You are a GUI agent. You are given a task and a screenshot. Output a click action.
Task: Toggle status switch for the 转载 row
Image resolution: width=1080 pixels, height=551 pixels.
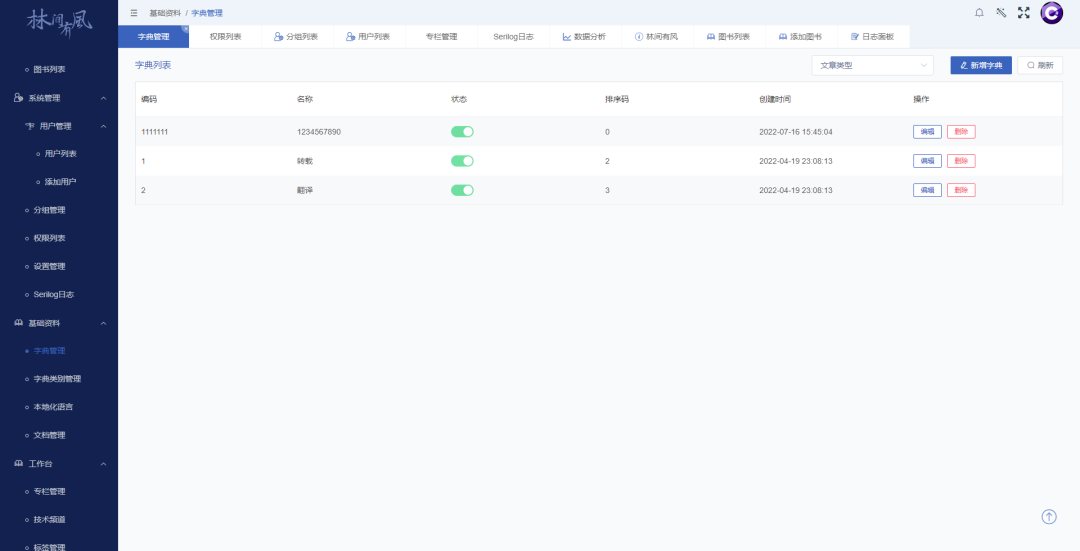pyautogui.click(x=462, y=161)
